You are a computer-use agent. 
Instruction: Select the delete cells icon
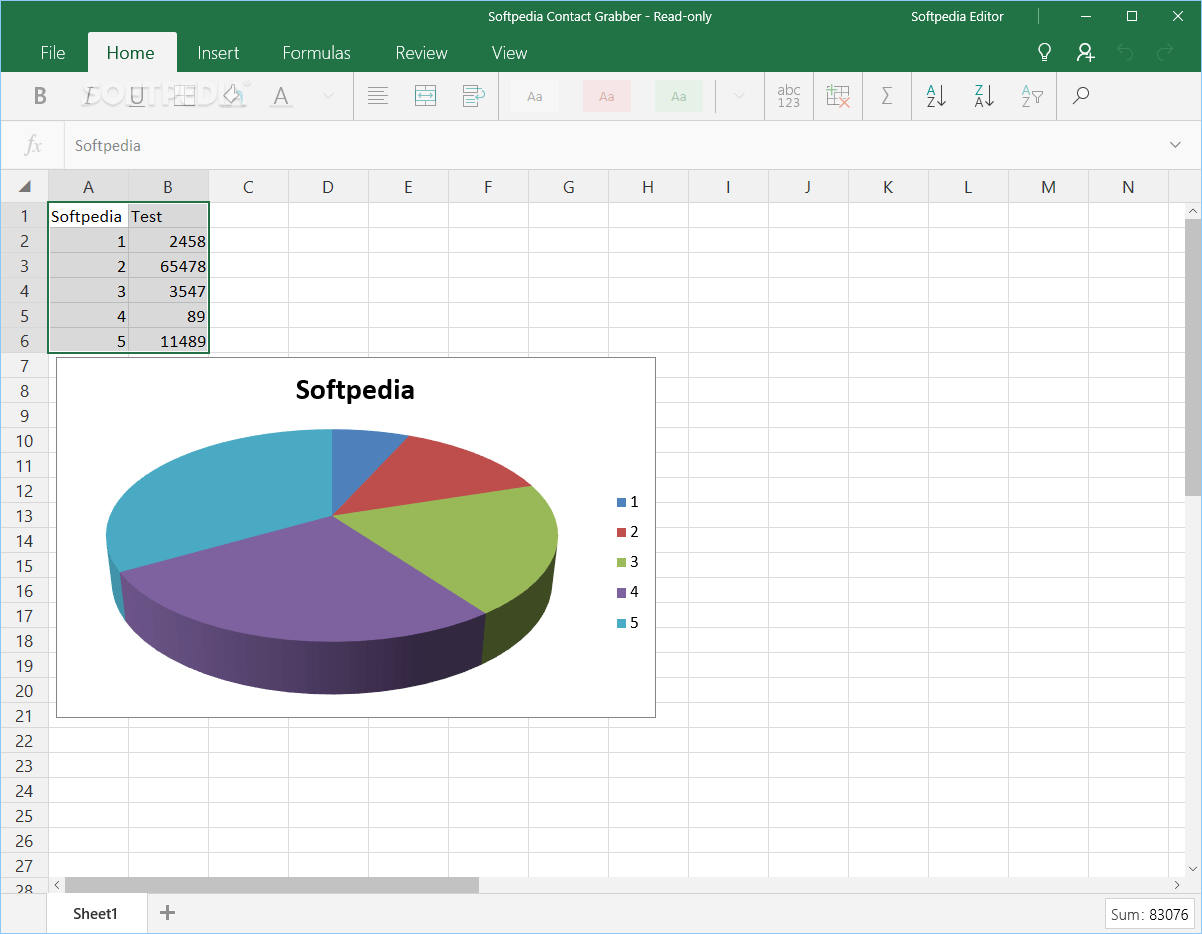click(x=837, y=96)
